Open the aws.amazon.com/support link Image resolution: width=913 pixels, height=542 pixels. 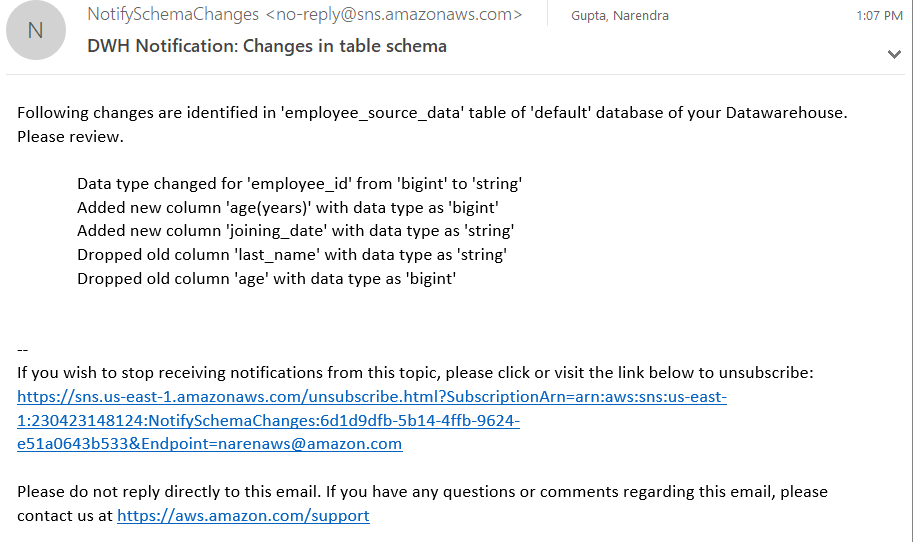click(243, 516)
